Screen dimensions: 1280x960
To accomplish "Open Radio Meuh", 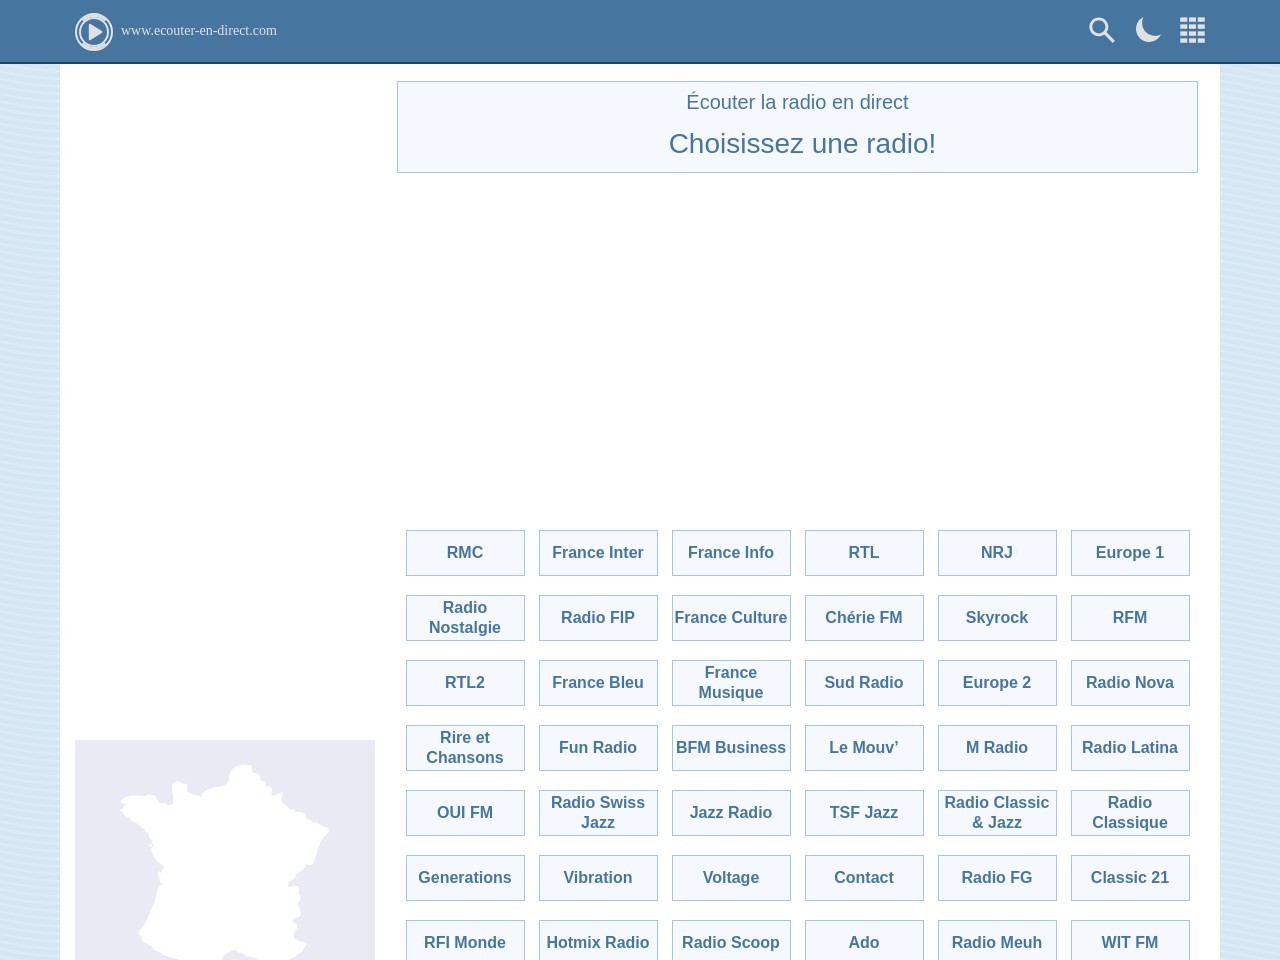I will [997, 941].
